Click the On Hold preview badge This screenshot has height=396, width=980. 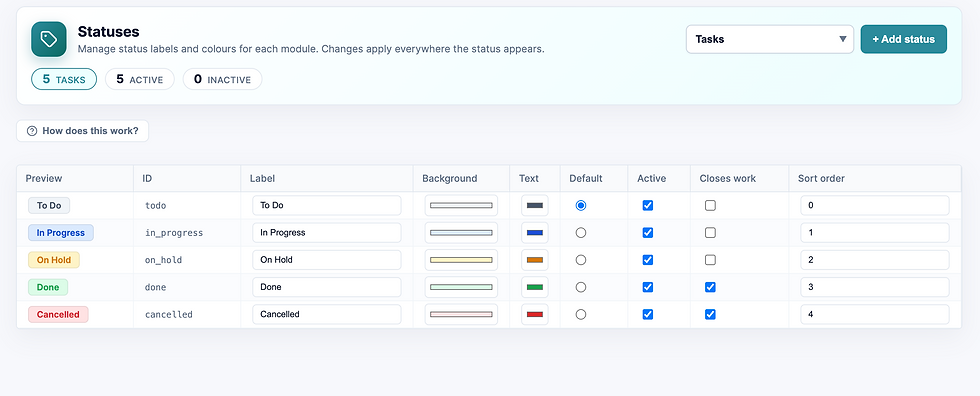coord(54,260)
